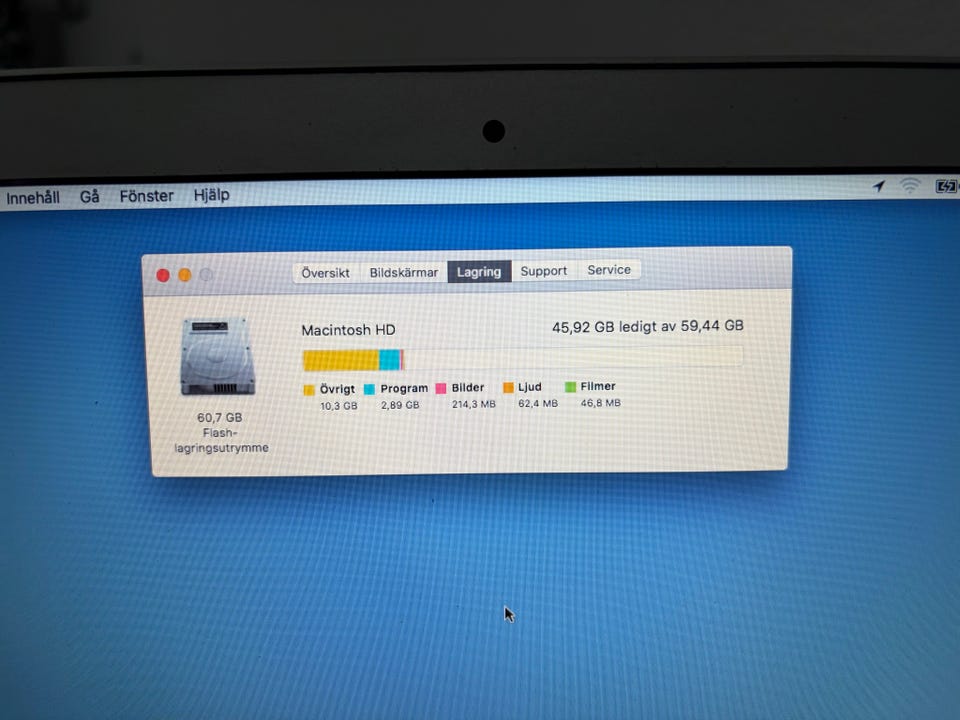Click the '10,3 GB' Övrigt size value
Image resolution: width=960 pixels, height=720 pixels.
coord(339,406)
